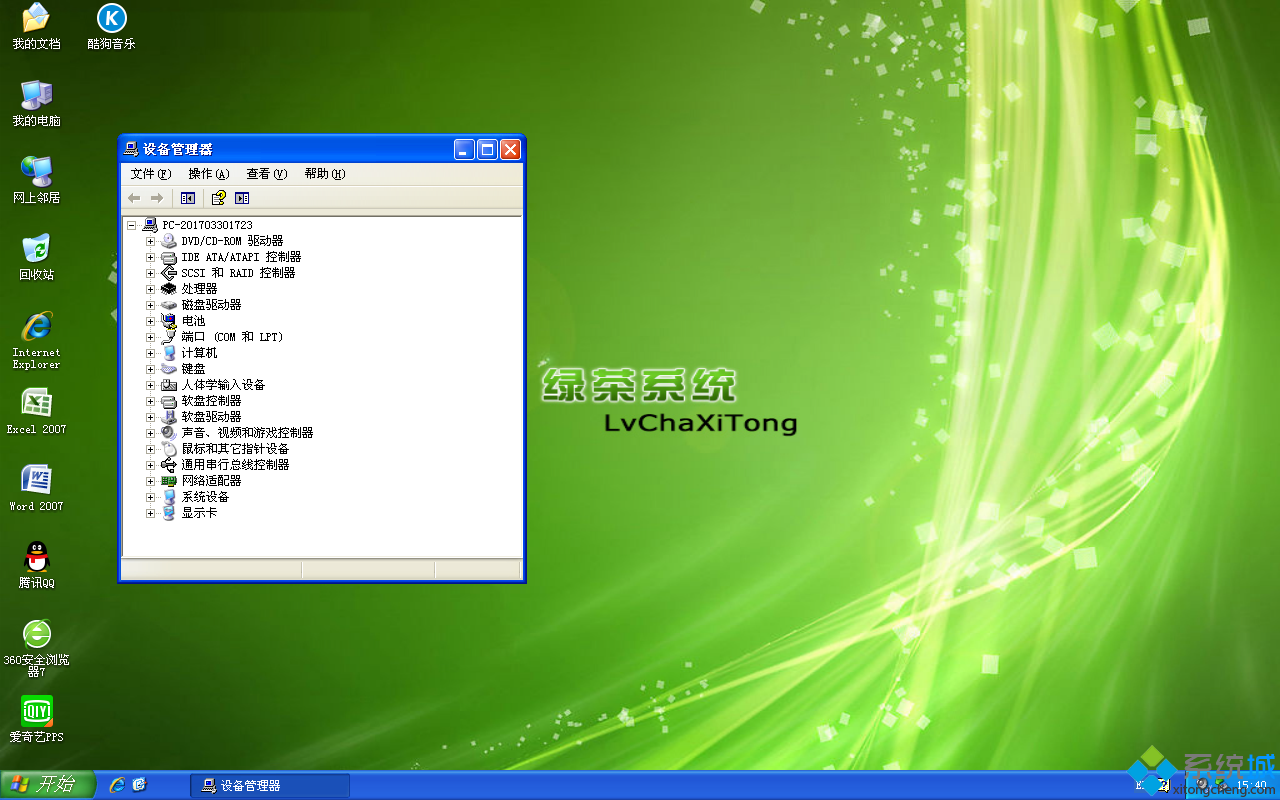1280x800 pixels.
Task: Click the rightmost pane toolbar icon
Action: click(x=242, y=198)
